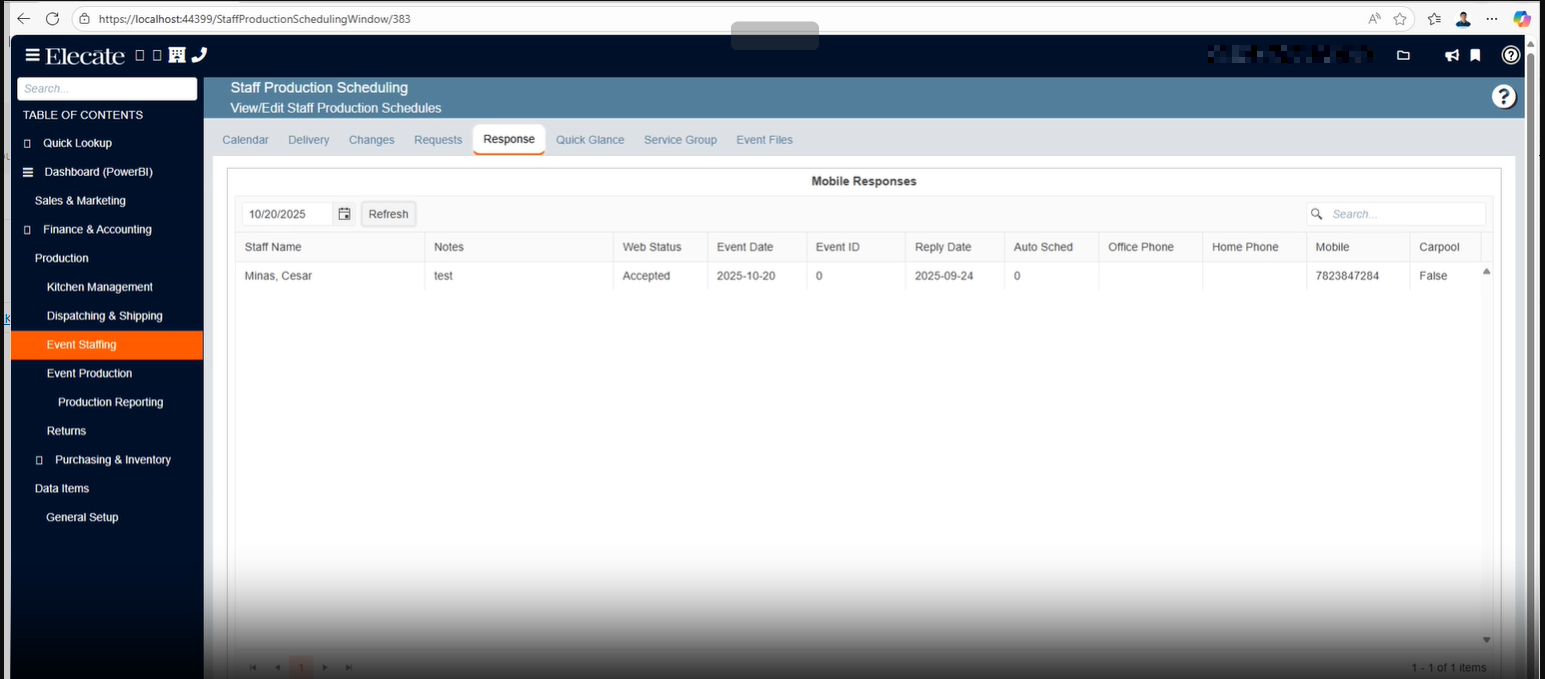
Task: Open the Calendar tab
Action: click(245, 140)
